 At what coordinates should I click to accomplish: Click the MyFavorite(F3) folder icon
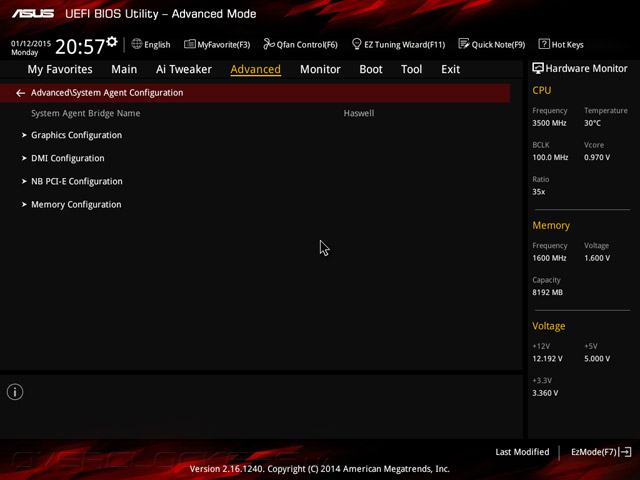(x=190, y=44)
